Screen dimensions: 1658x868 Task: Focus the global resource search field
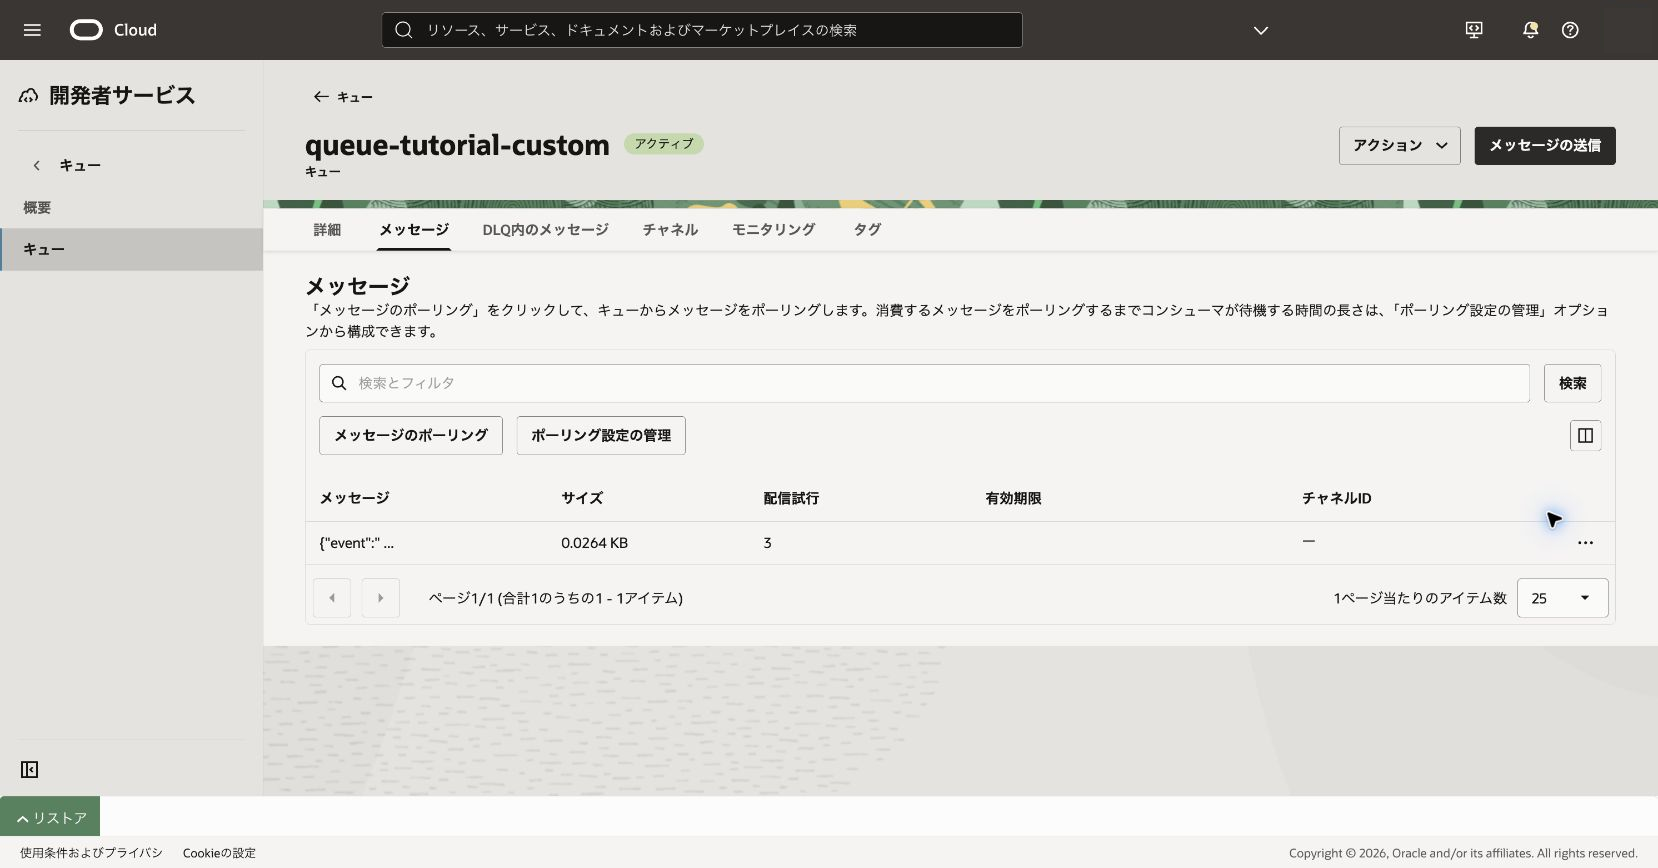[x=702, y=30]
